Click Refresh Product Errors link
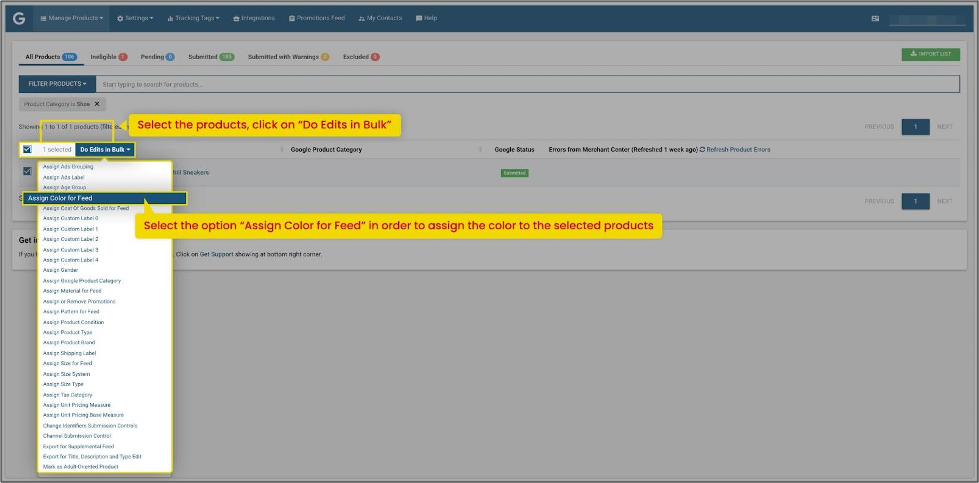Screen dimensions: 979x483 pyautogui.click(x=735, y=150)
